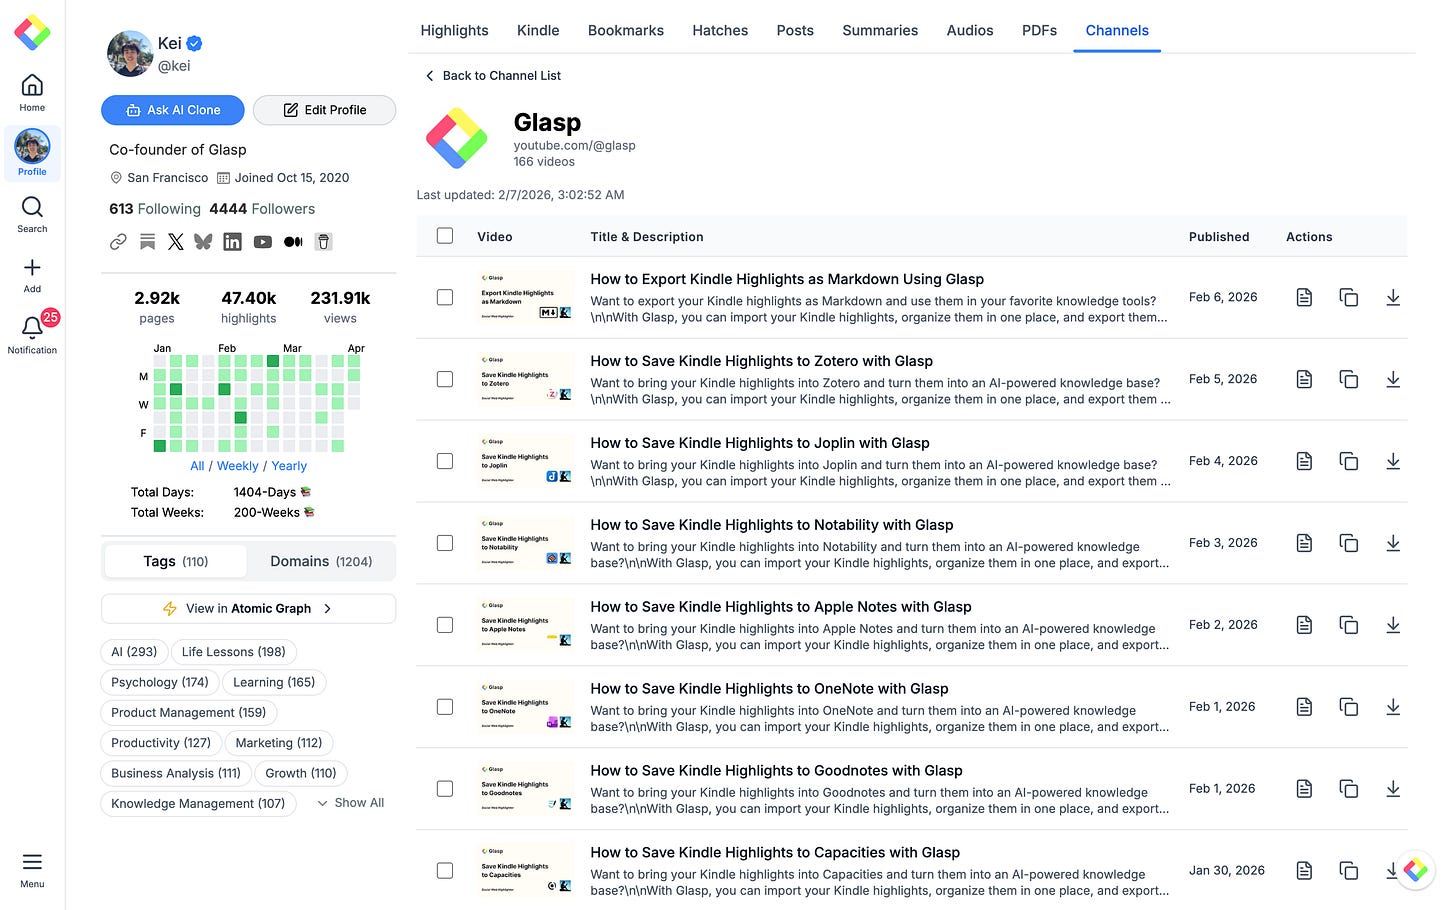Filter by Knowledge Management (107) tag
The width and height of the screenshot is (1456, 910).
pyautogui.click(x=198, y=803)
